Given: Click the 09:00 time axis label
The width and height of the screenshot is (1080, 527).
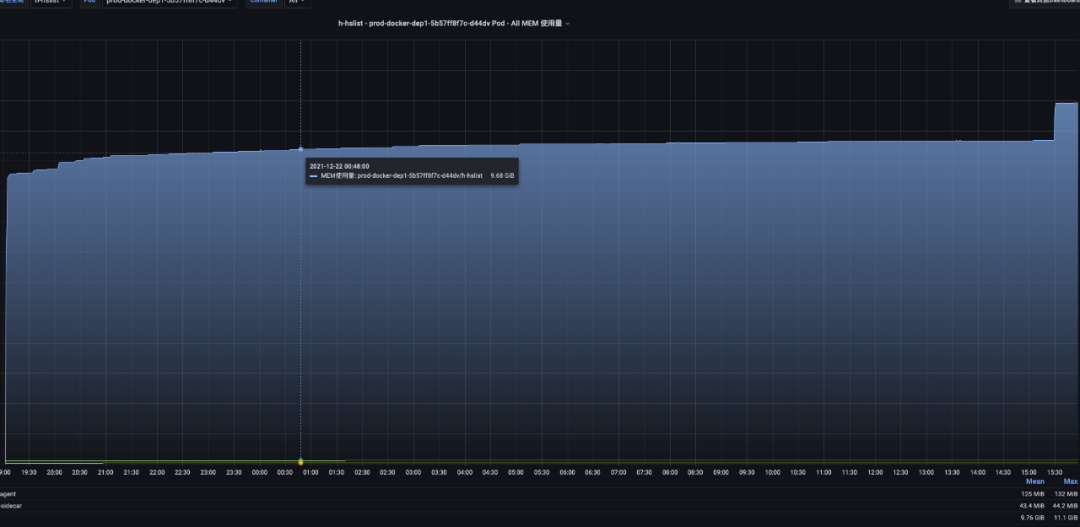Looking at the screenshot, I should [x=721, y=473].
